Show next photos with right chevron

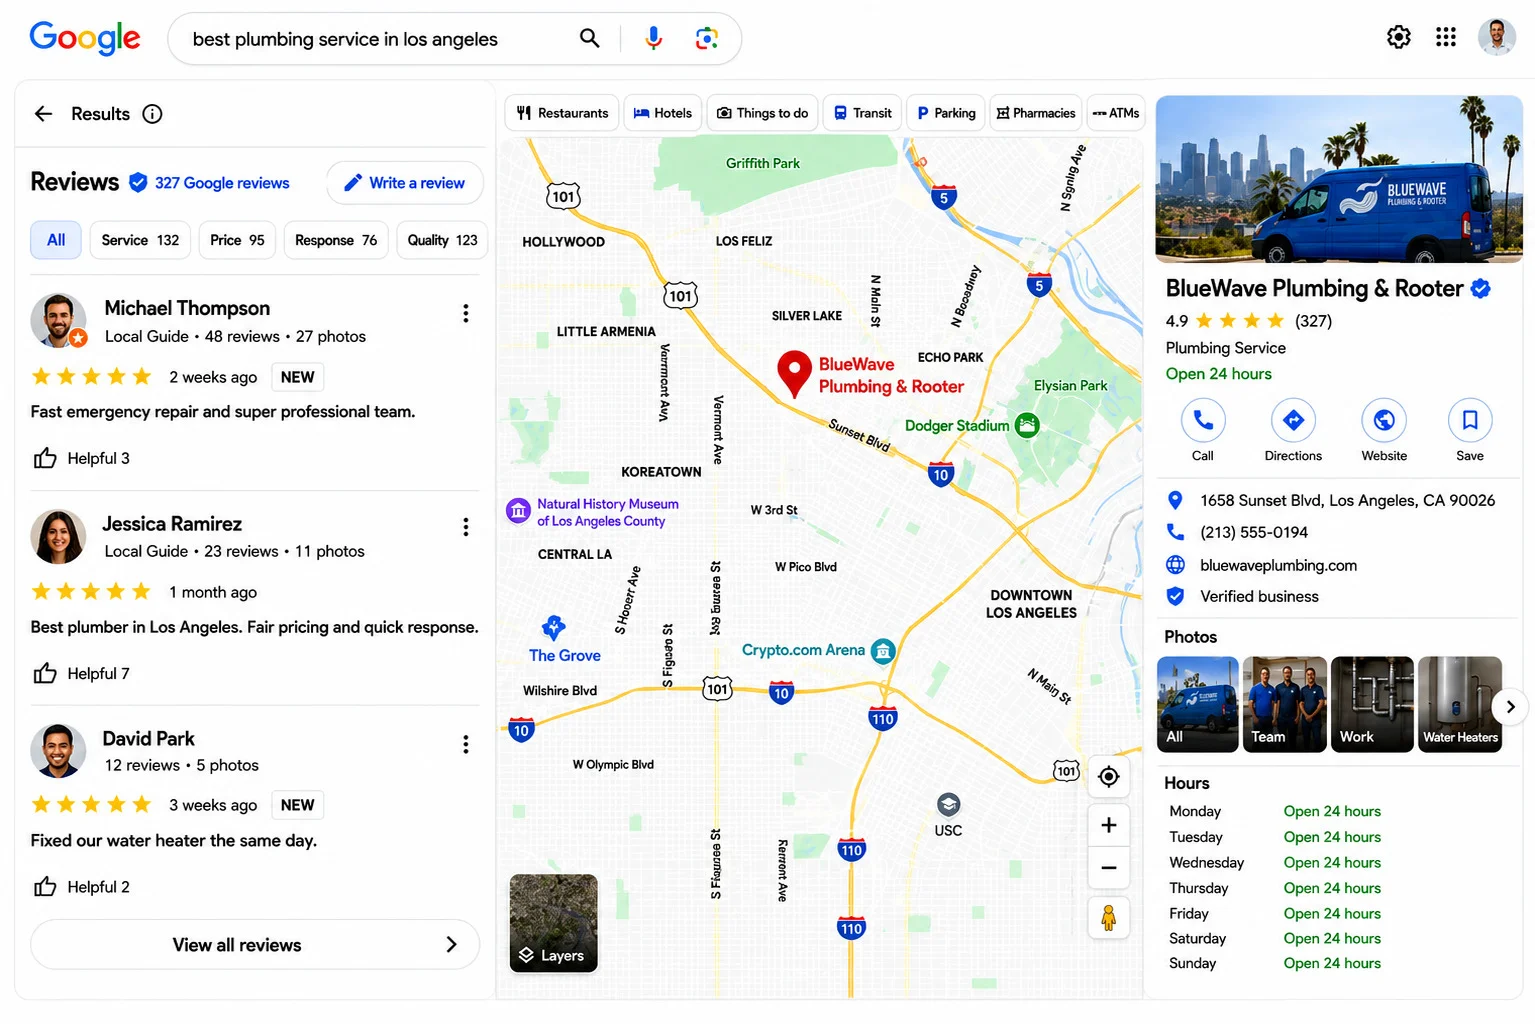(x=1510, y=706)
